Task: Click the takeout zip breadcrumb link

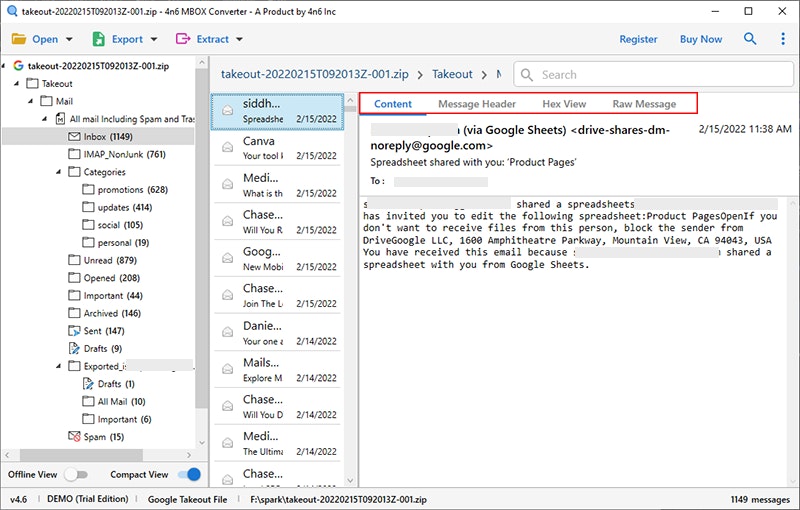Action: pyautogui.click(x=315, y=74)
